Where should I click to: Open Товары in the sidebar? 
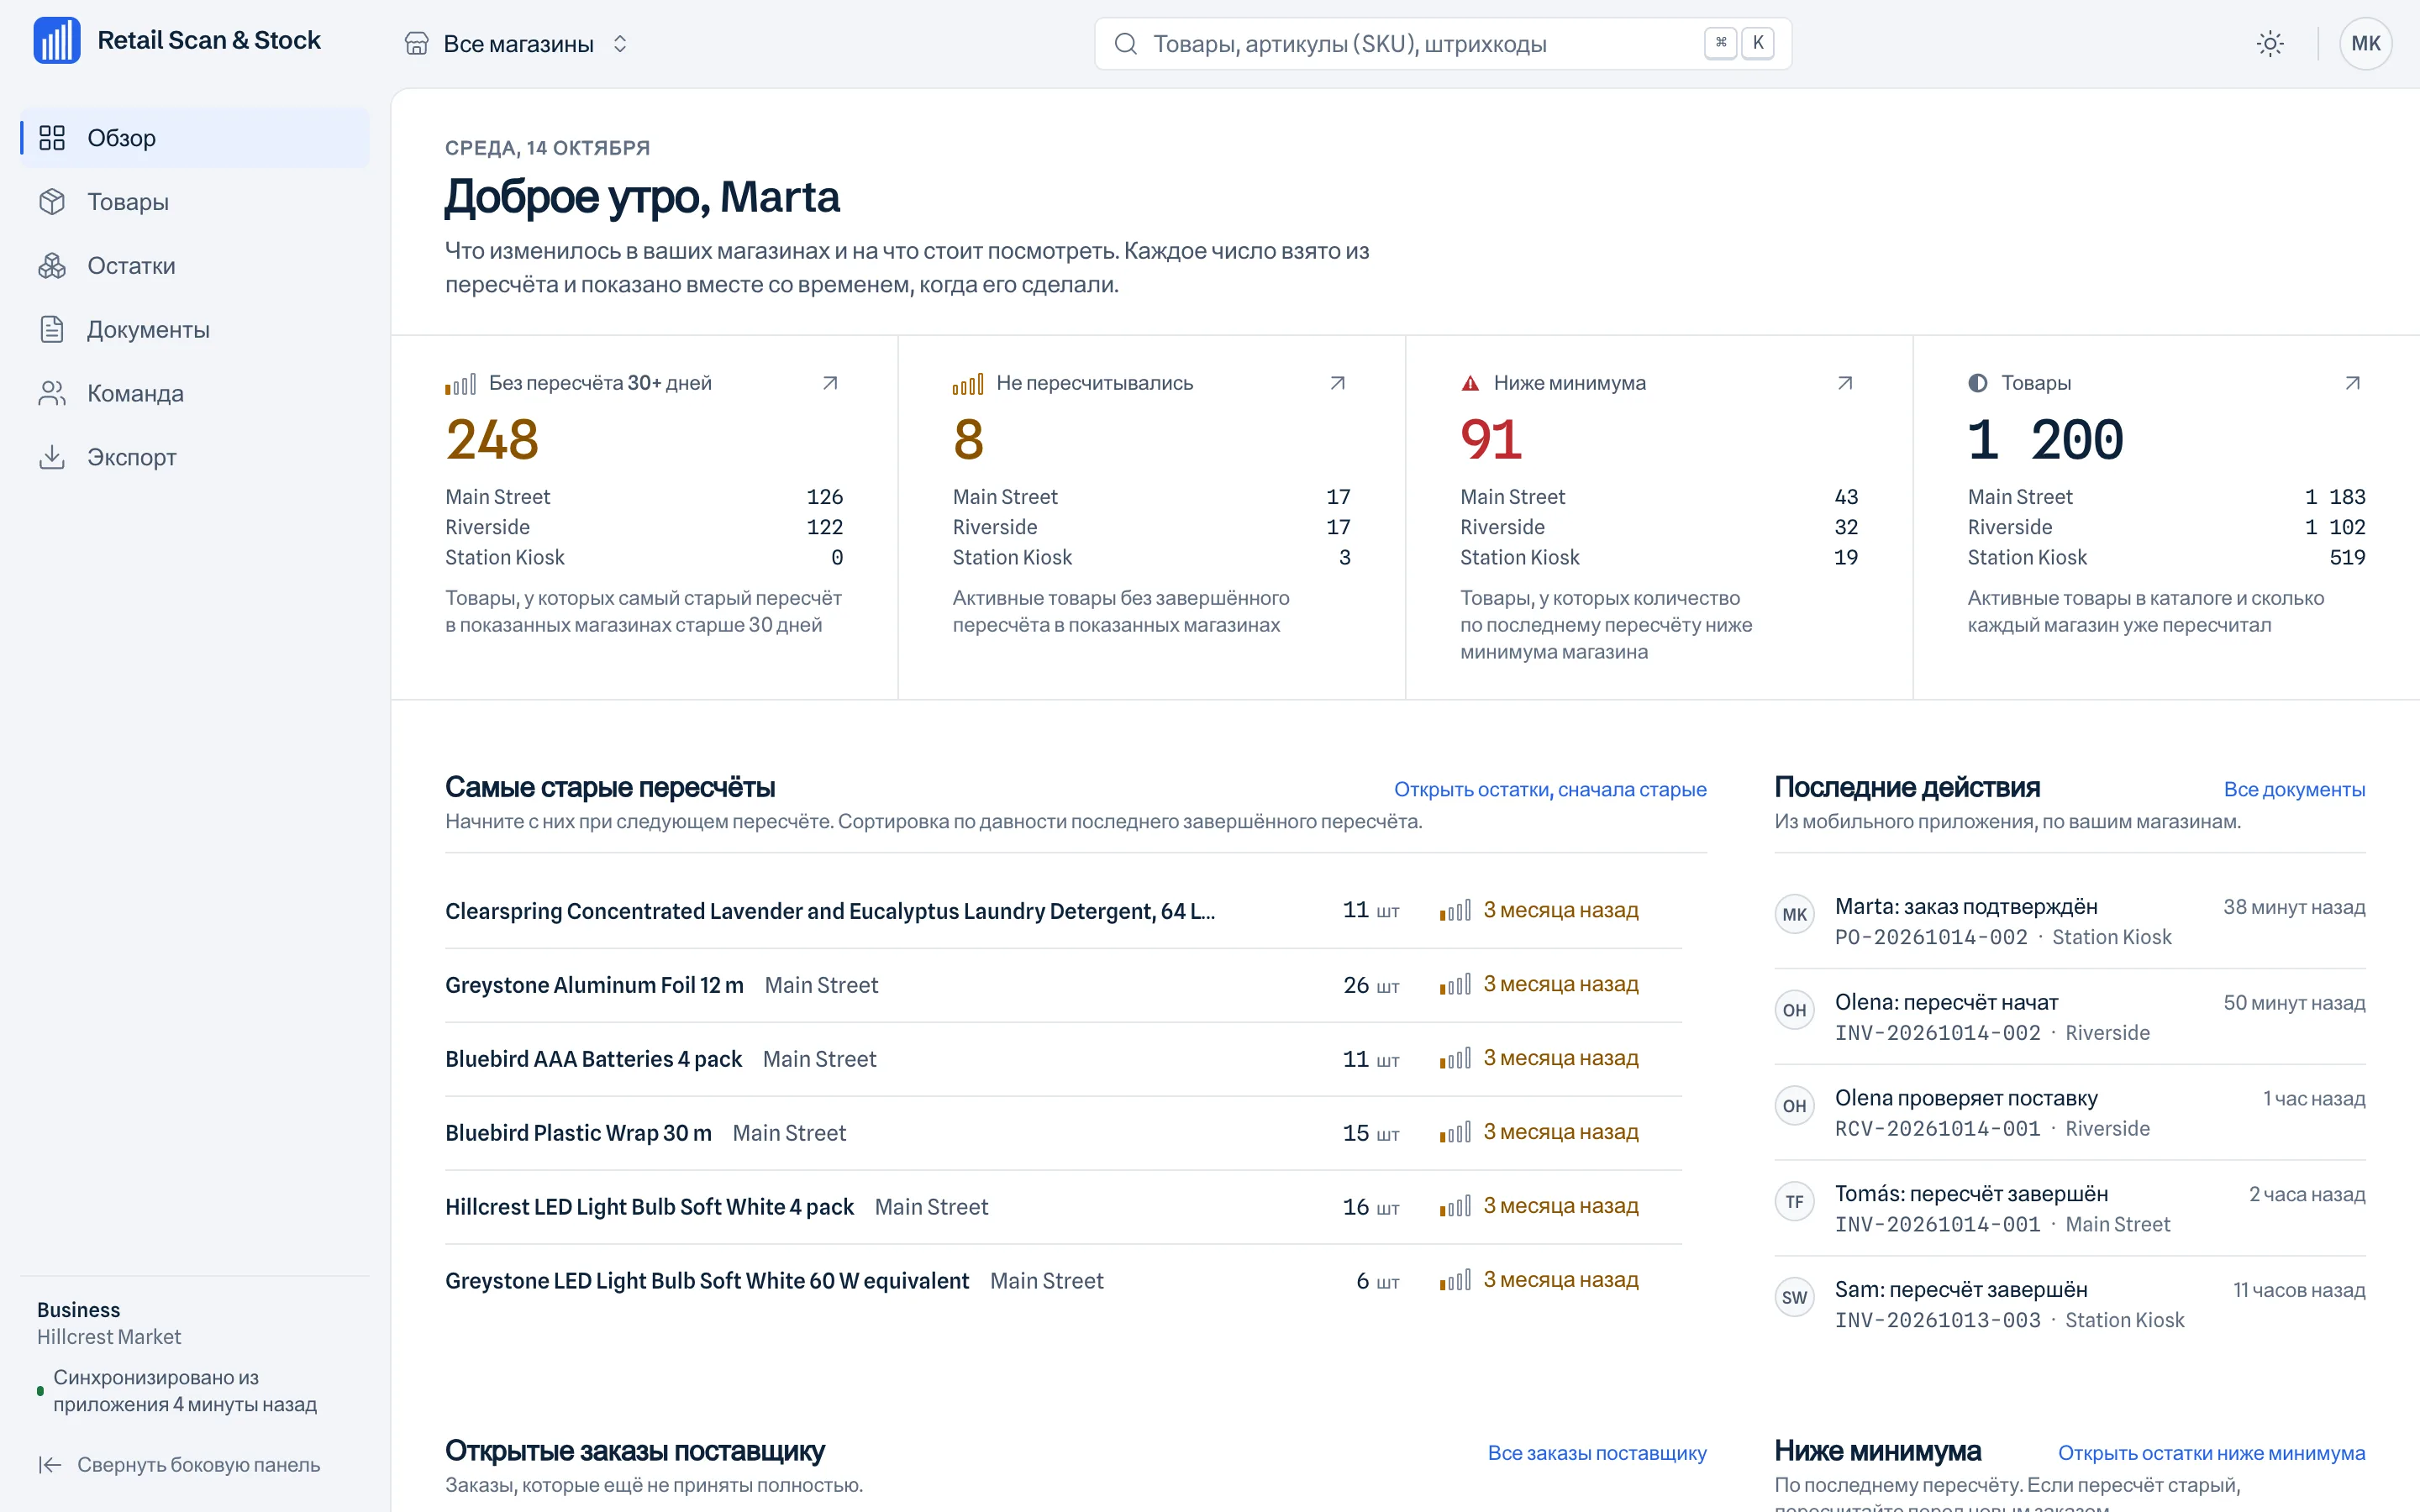195,202
